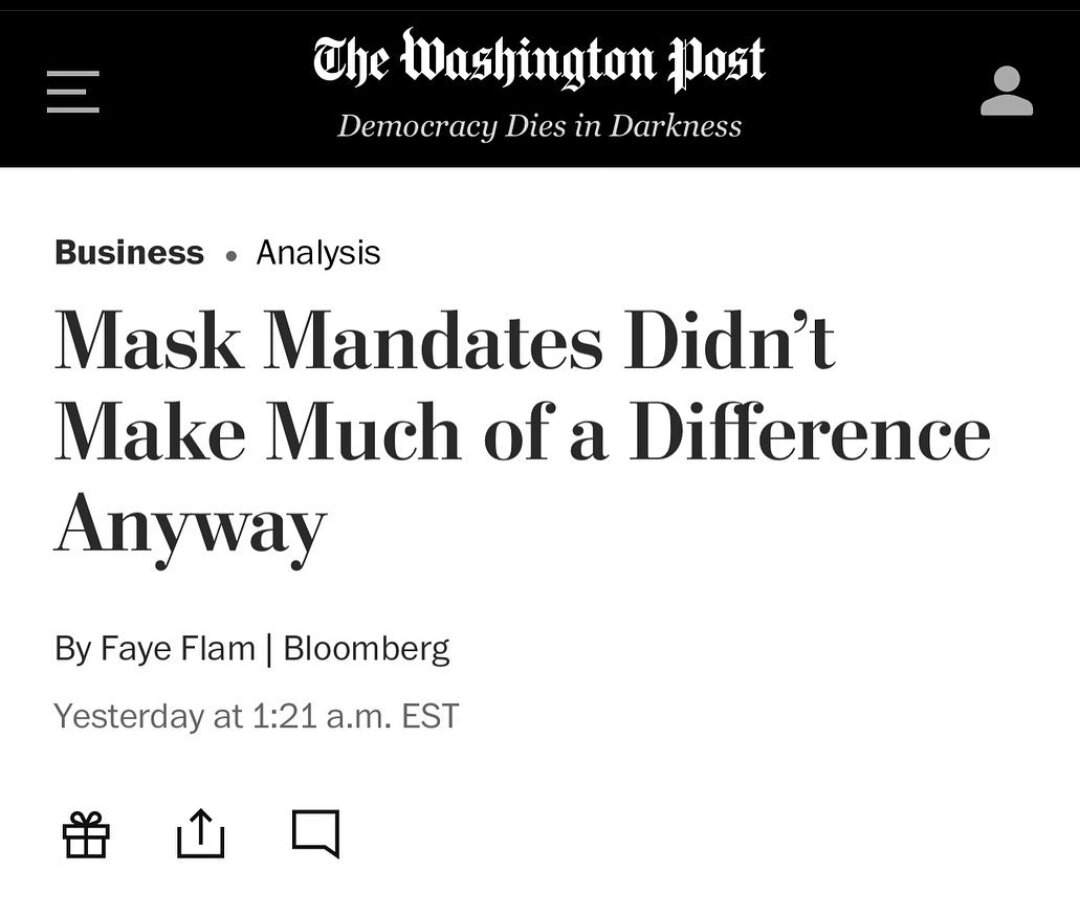Click the "Democracy Dies in Darkness" tagline
This screenshot has height=903, width=1080.
click(x=539, y=127)
